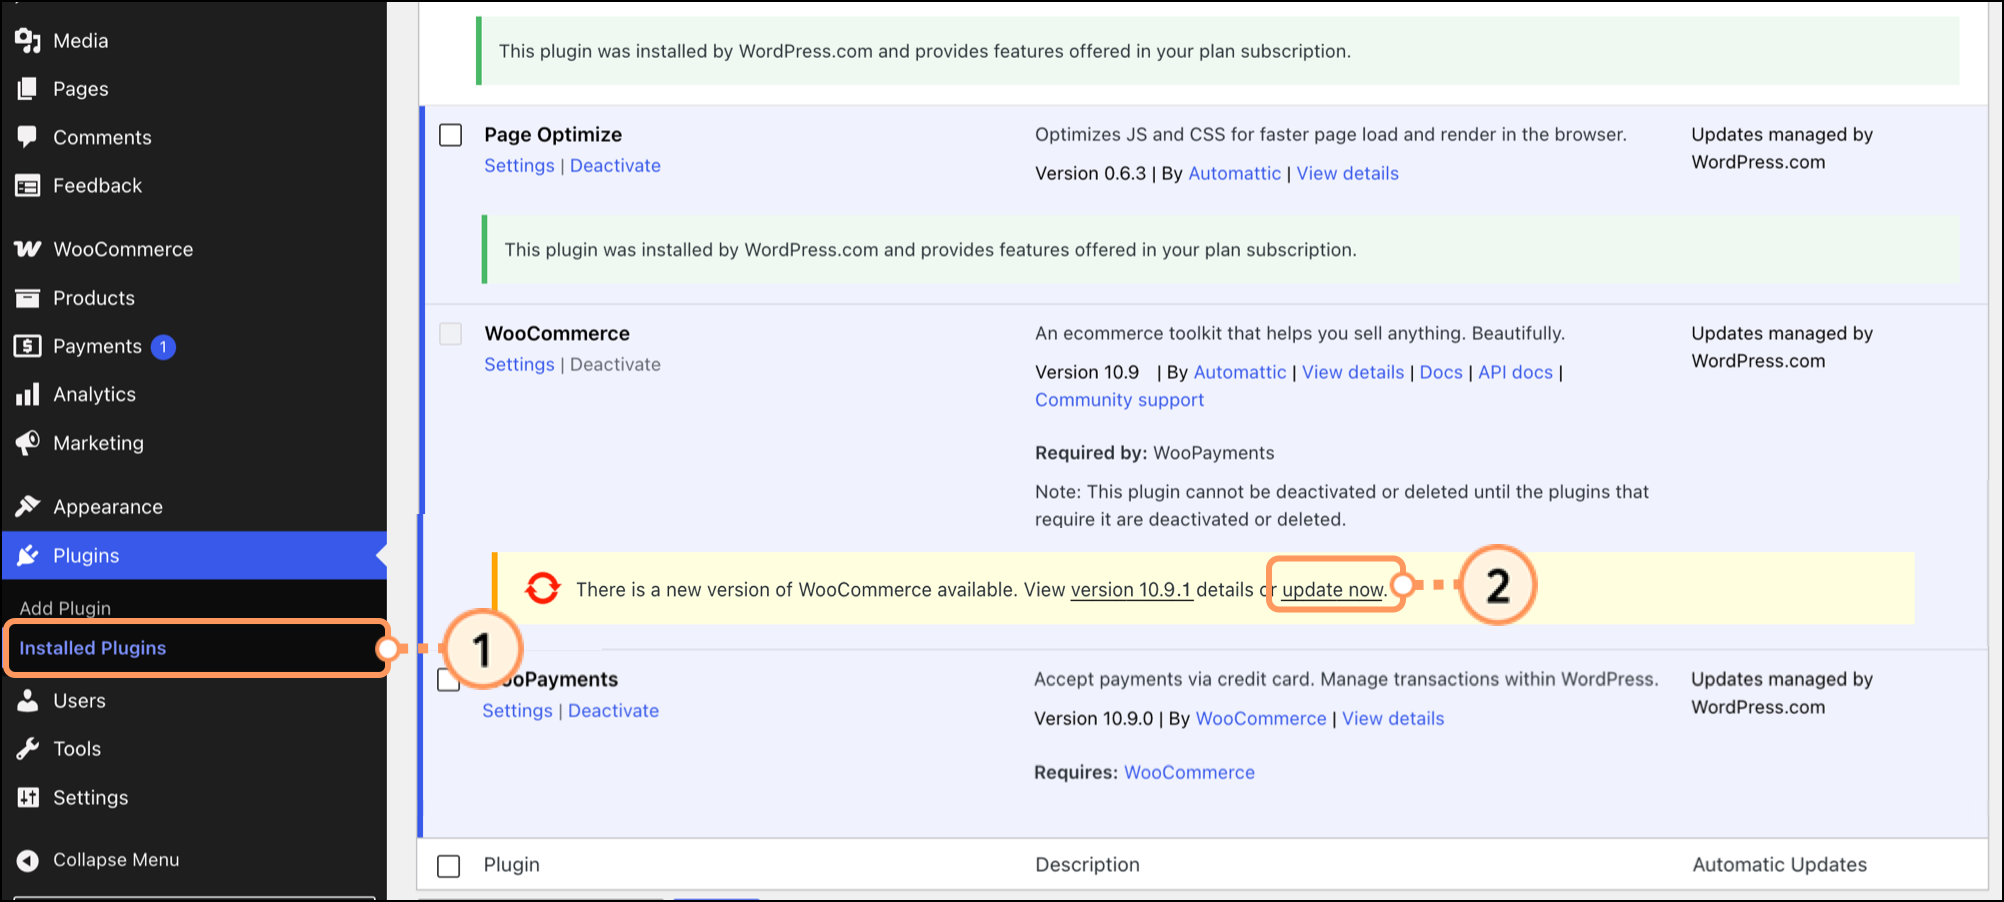View details for WooCommerce version 10.9
Viewport: 2004px width, 902px height.
click(x=1353, y=372)
